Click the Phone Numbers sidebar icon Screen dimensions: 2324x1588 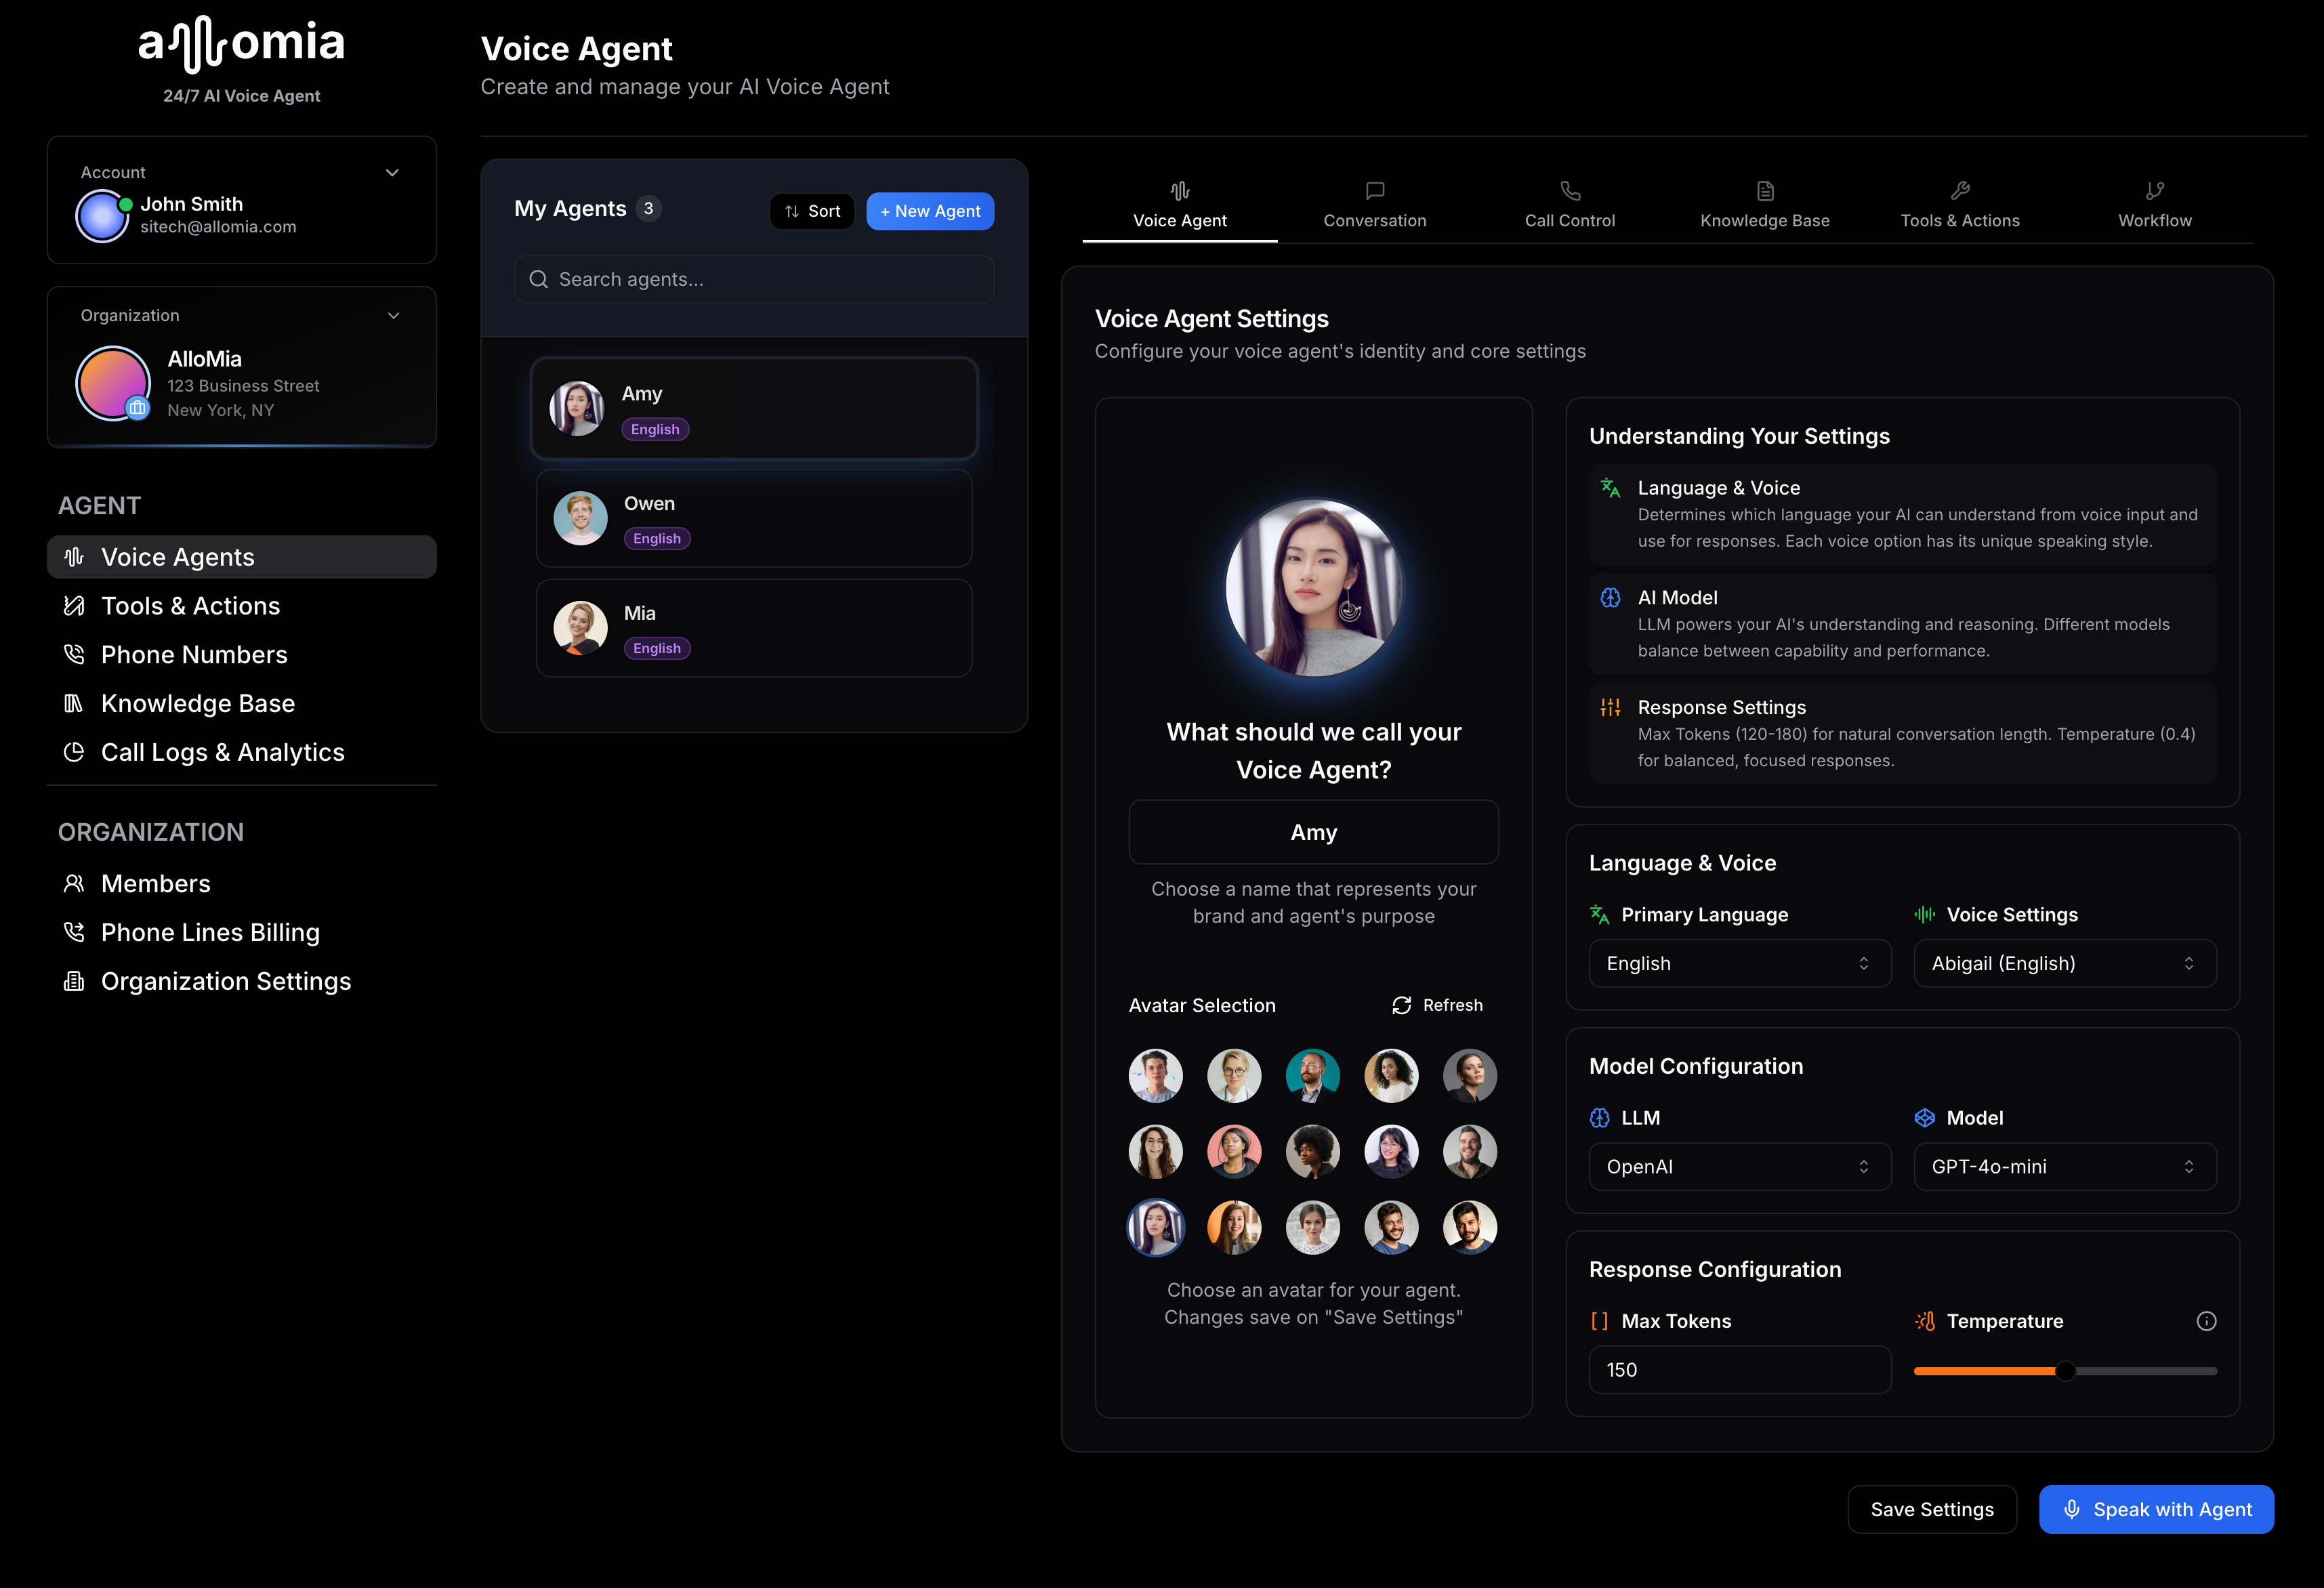click(74, 654)
